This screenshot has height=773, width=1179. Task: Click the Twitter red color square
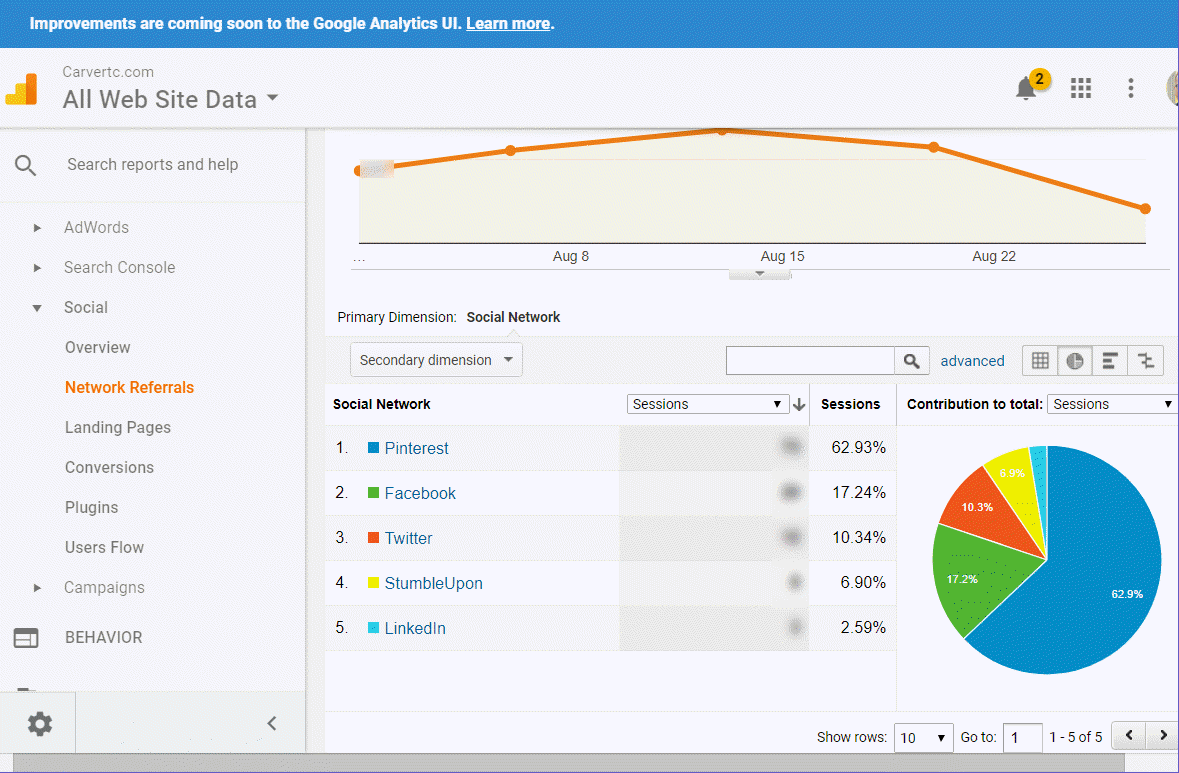click(x=373, y=538)
